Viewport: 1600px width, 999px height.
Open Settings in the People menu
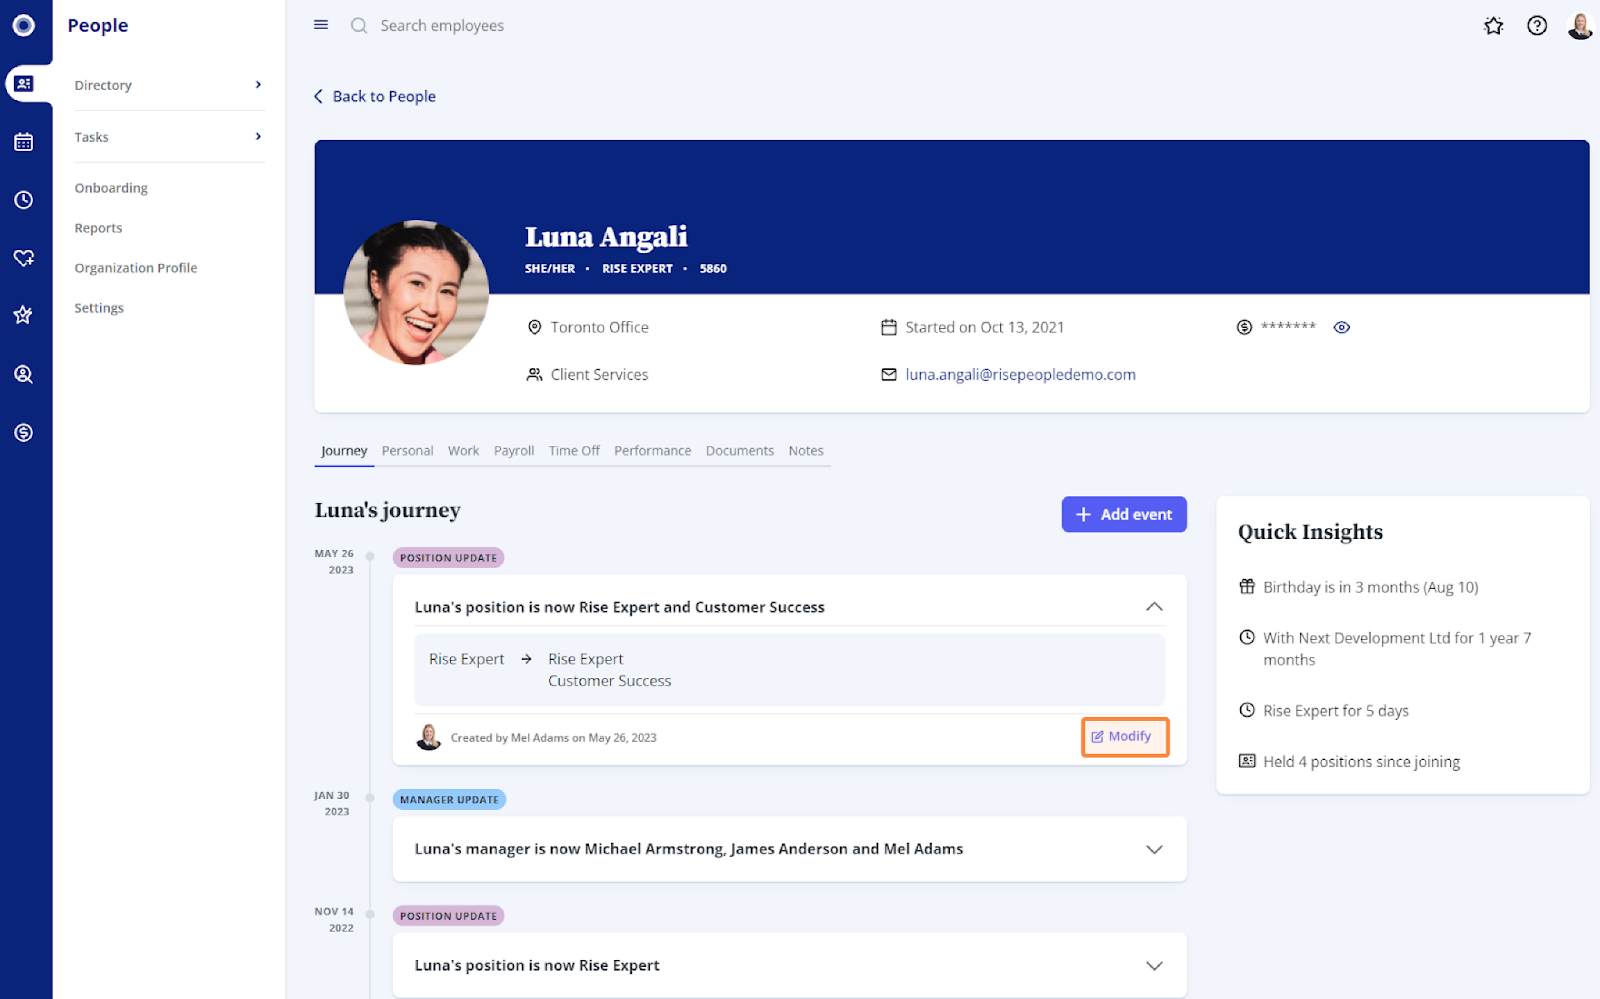[x=99, y=308]
